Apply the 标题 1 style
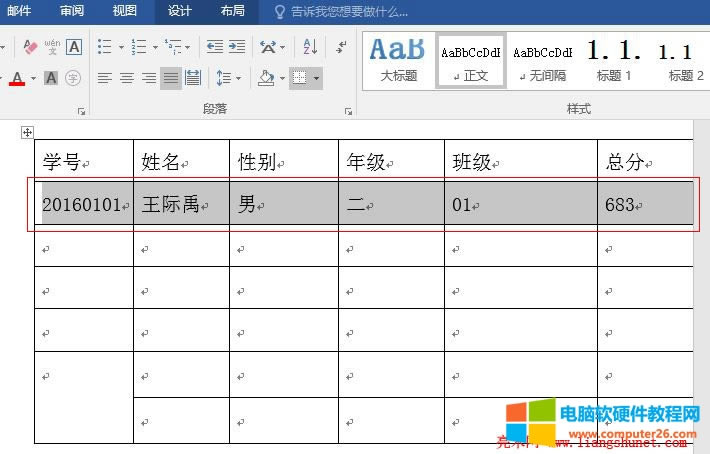Viewport: 710px width, 454px height. pos(614,57)
